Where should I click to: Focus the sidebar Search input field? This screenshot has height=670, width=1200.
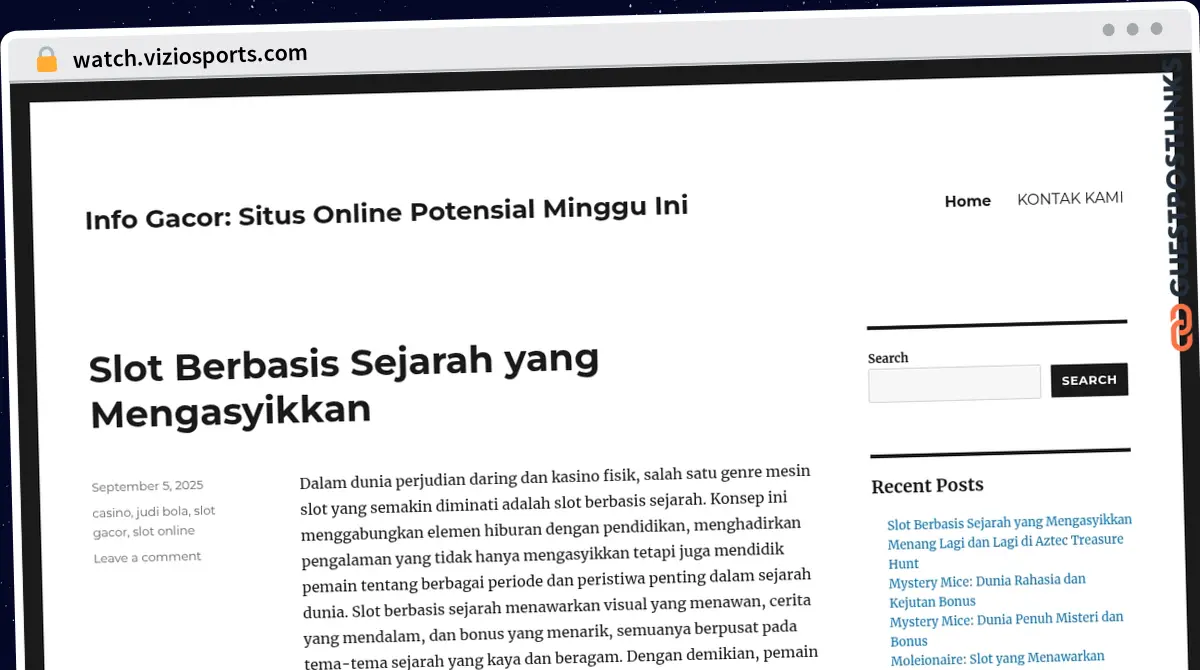coord(954,383)
